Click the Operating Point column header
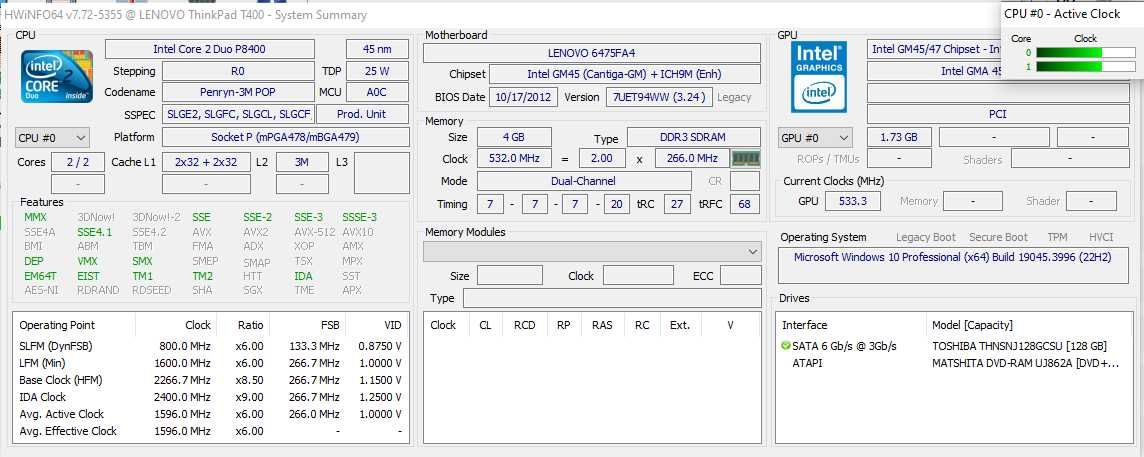 click(x=74, y=325)
